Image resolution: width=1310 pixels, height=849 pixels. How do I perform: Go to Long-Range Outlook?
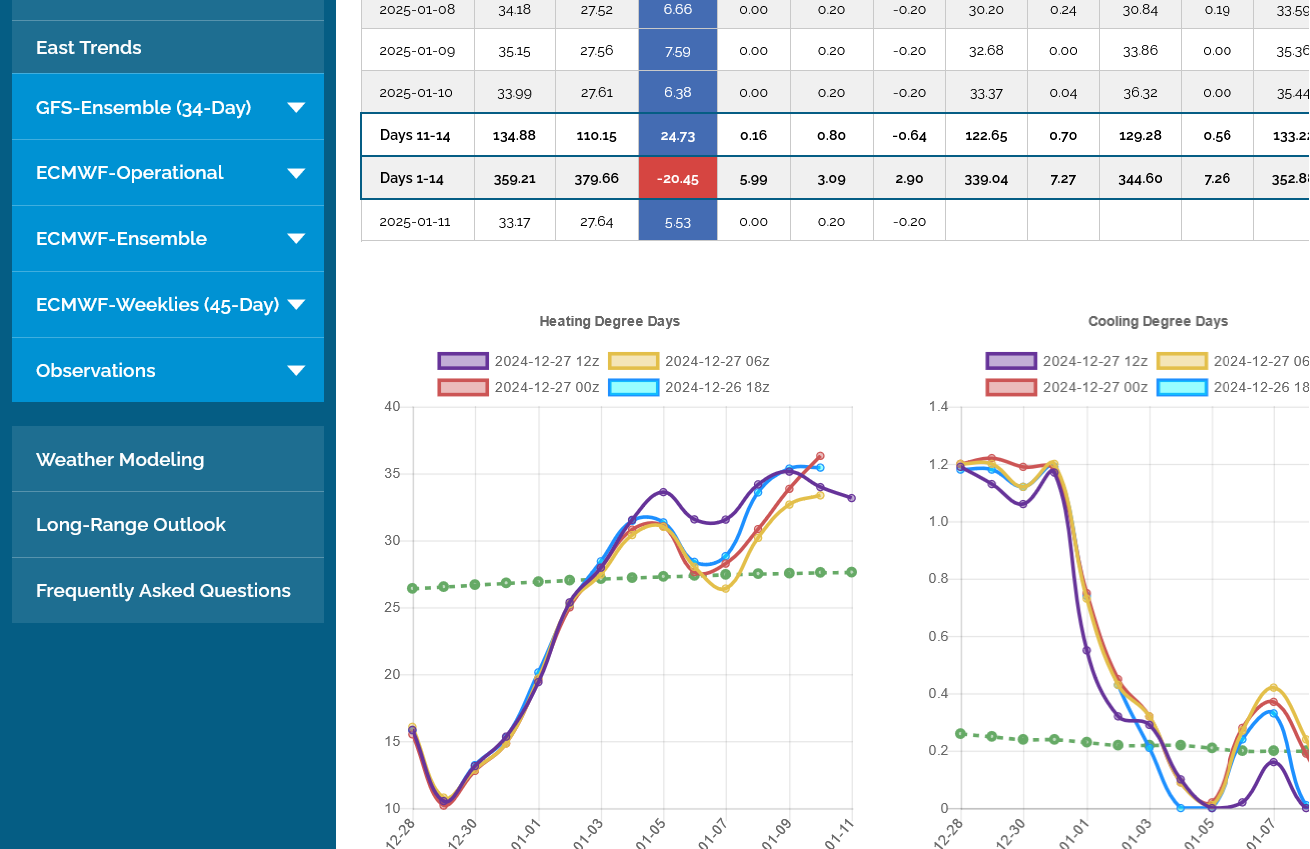[x=131, y=525]
